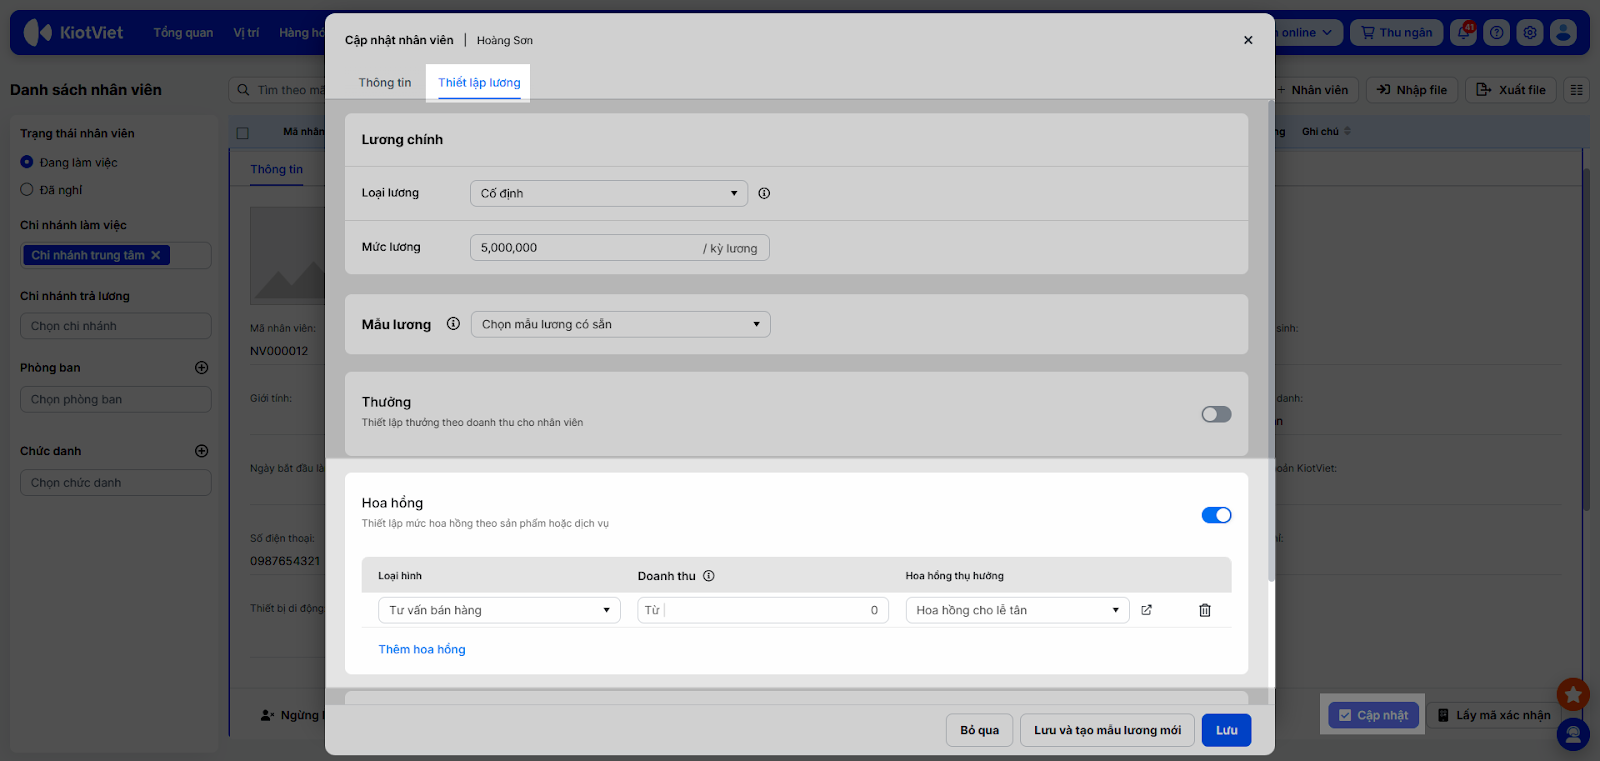
Task: Click the Lưu button
Action: point(1226,730)
